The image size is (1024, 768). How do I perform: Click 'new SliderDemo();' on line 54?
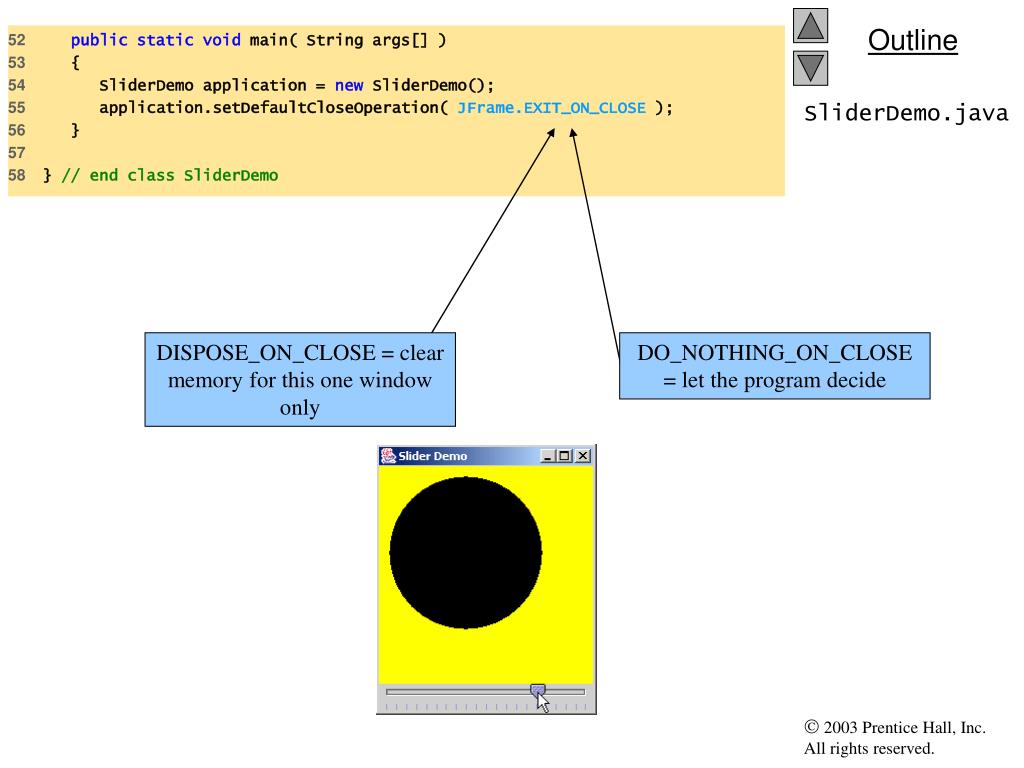pyautogui.click(x=414, y=85)
